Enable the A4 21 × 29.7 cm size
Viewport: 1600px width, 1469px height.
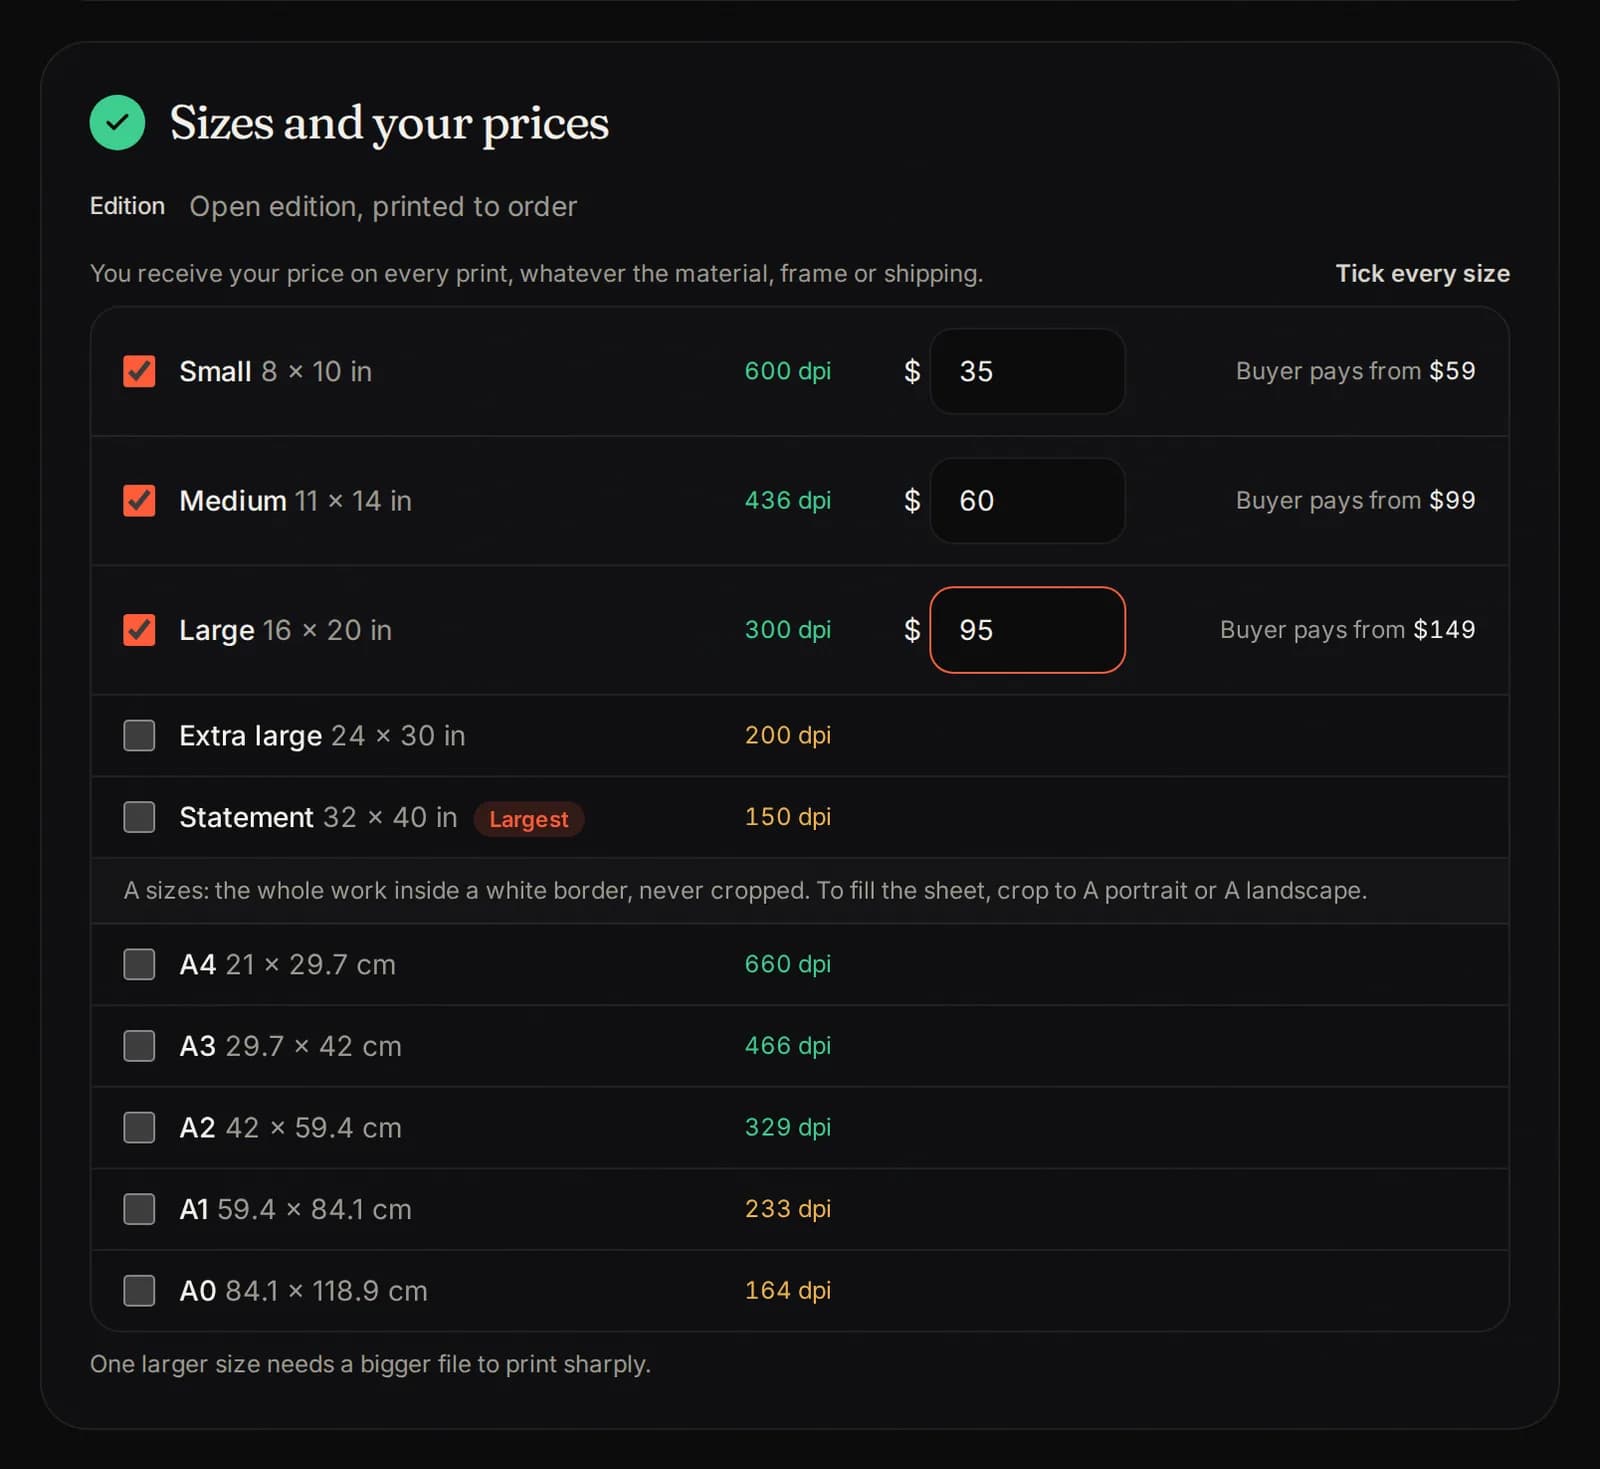point(139,964)
